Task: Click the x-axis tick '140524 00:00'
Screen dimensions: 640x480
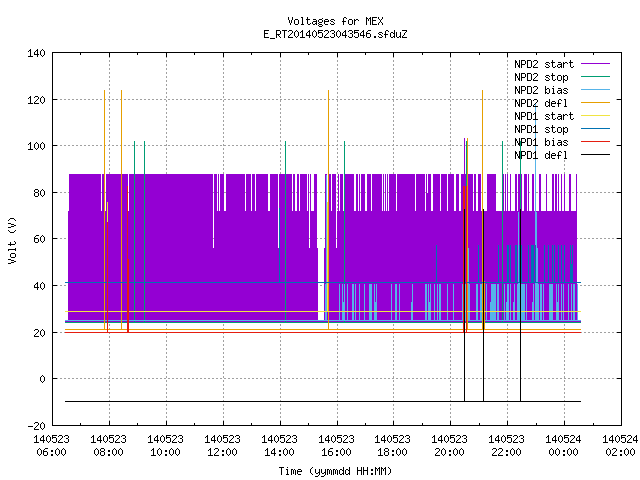Action: pos(563,446)
